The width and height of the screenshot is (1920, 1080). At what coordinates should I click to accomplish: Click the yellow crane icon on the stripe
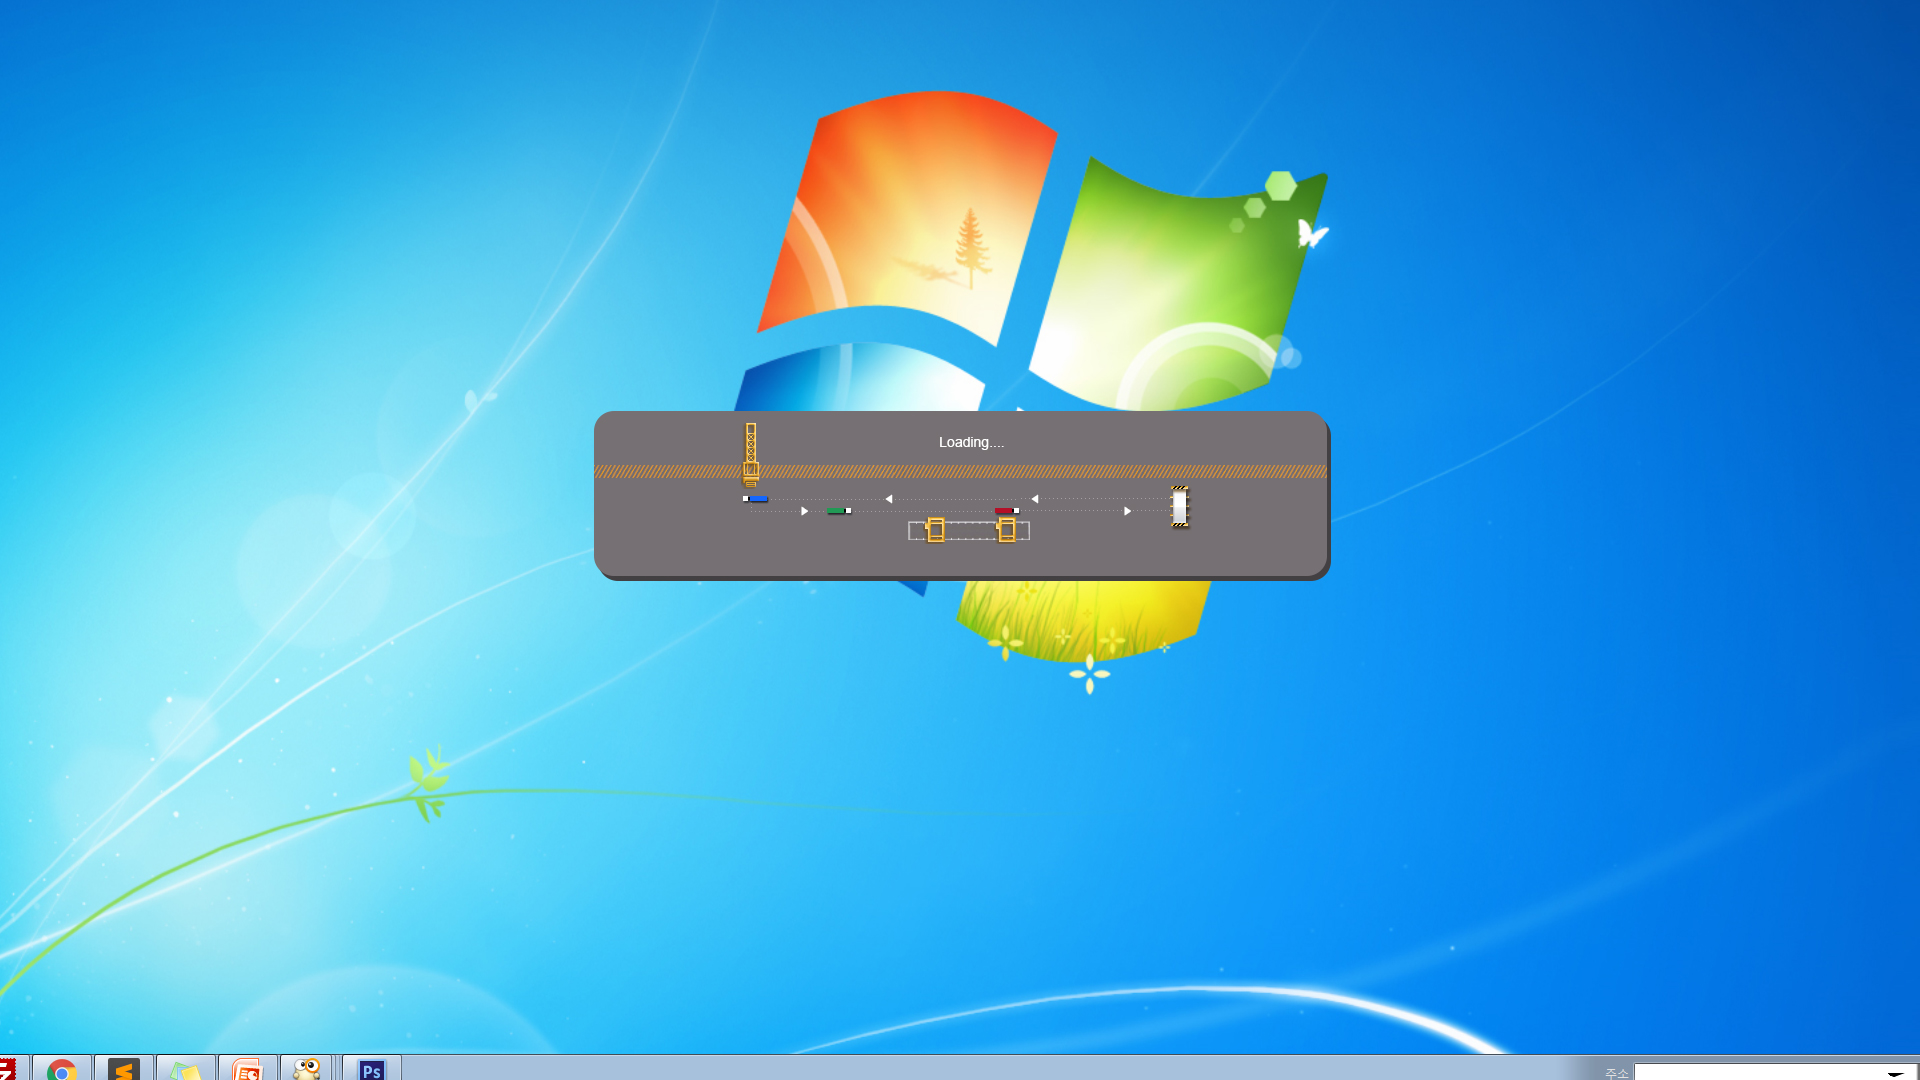pyautogui.click(x=751, y=455)
